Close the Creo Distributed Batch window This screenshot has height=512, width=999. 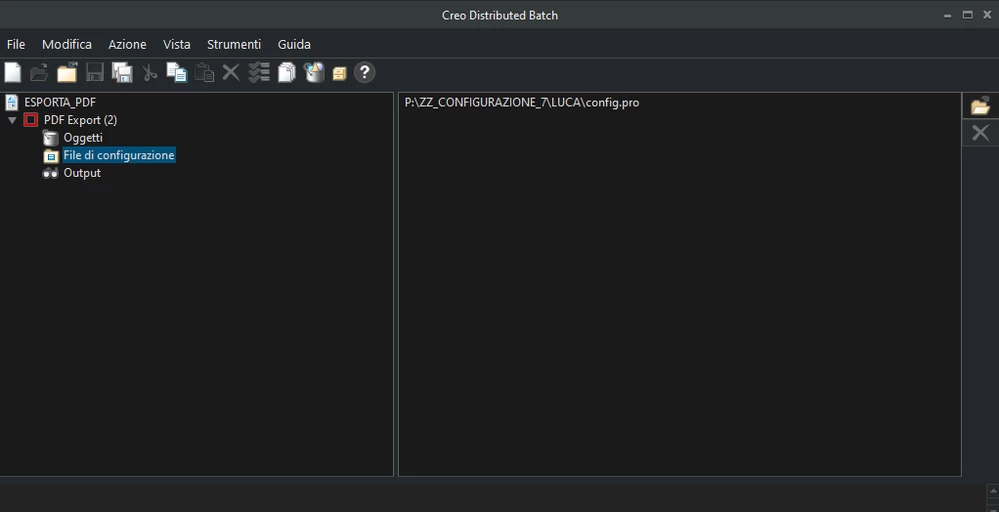(x=987, y=15)
